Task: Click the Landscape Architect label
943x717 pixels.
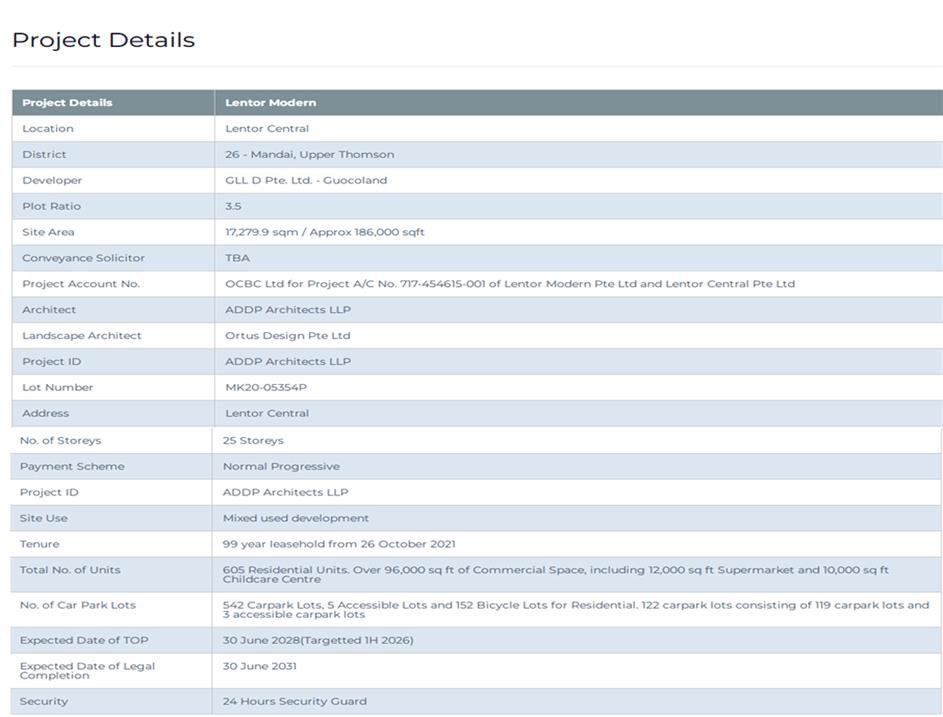Action: 82,336
